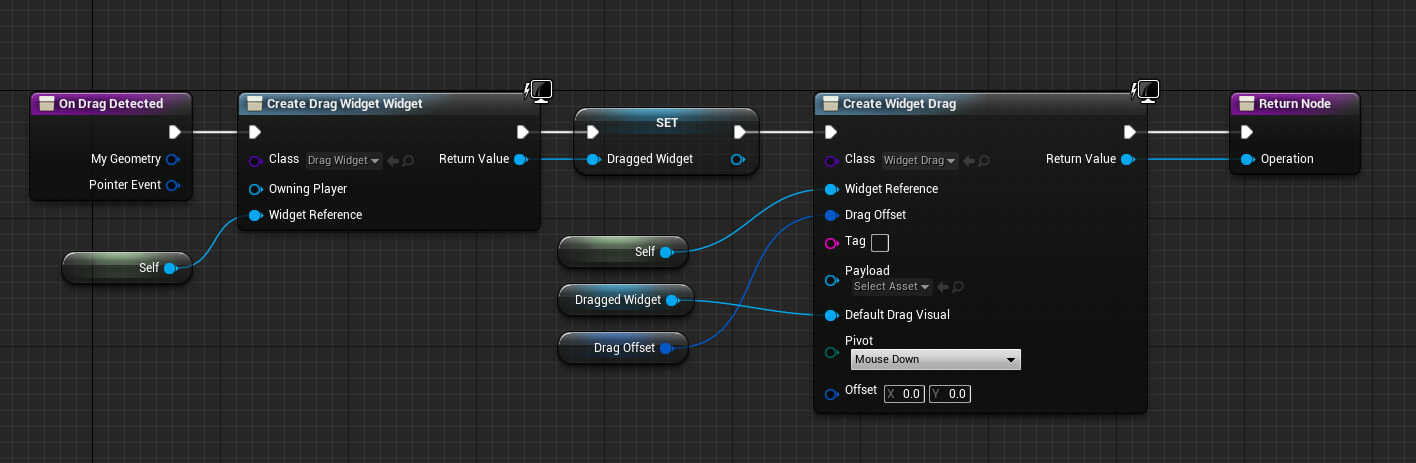Select the SET Dragged Widget node title

(x=666, y=122)
